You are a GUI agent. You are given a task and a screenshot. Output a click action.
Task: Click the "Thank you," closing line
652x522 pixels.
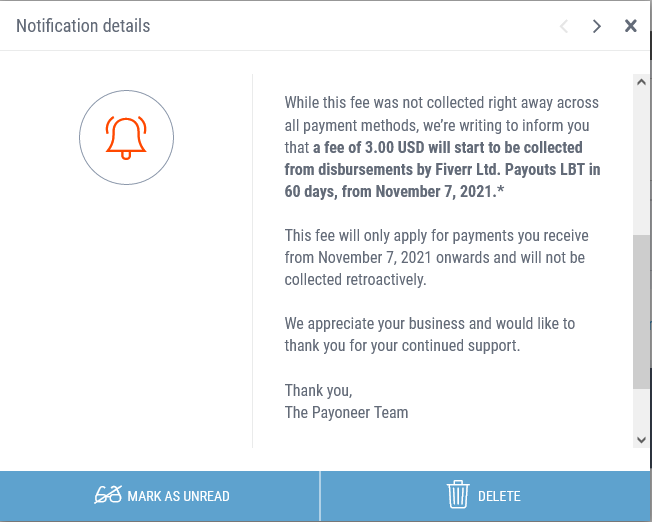click(x=318, y=390)
